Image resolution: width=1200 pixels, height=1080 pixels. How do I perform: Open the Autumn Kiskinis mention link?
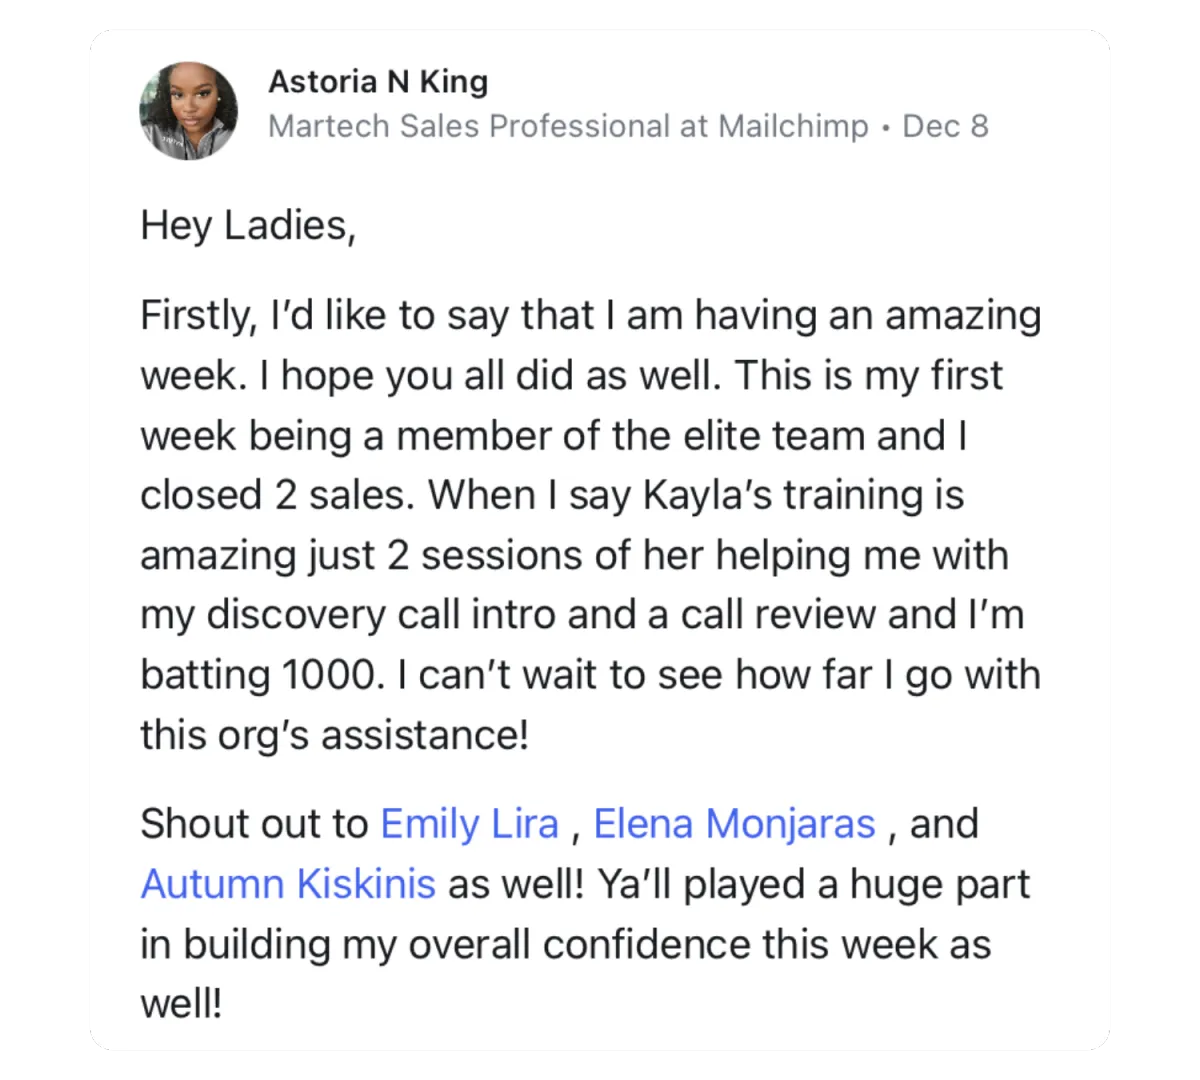point(288,884)
